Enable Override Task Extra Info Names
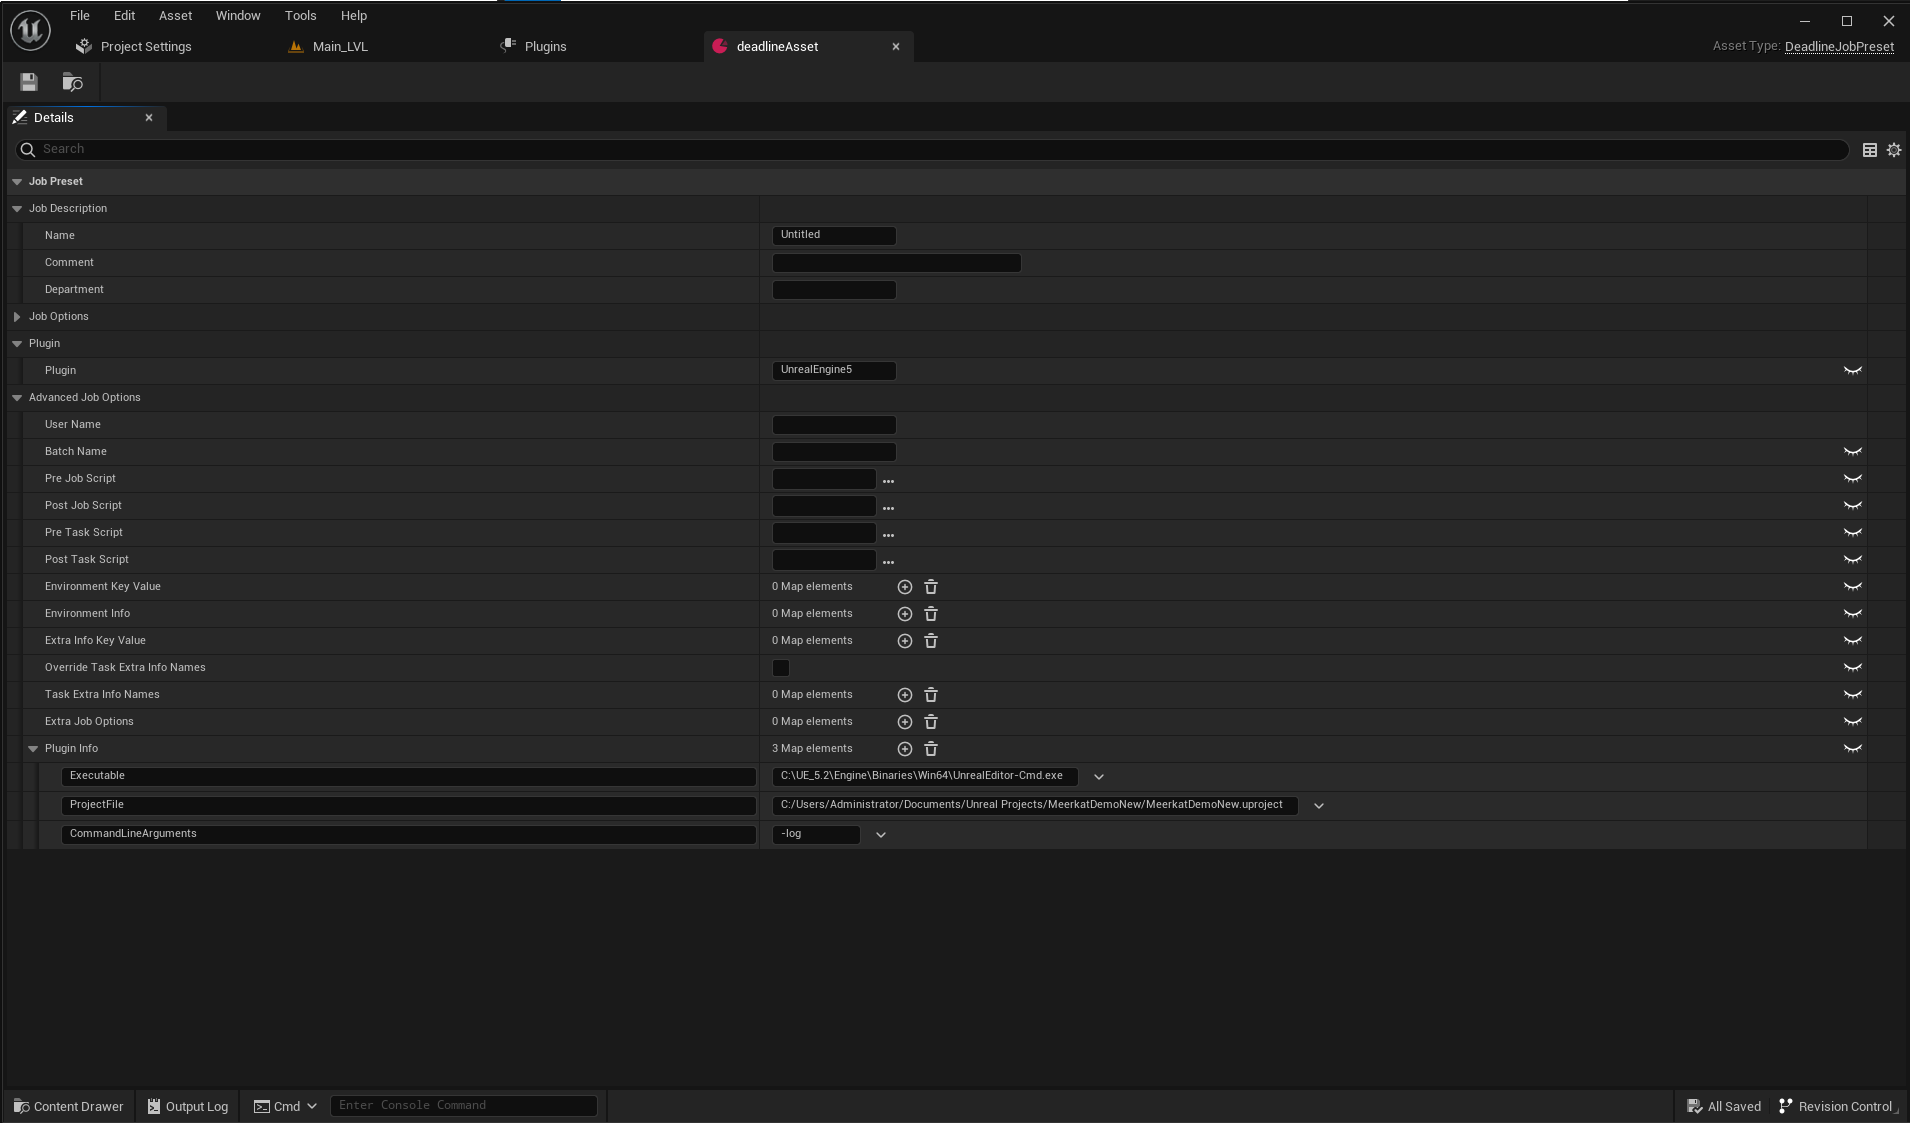This screenshot has height=1123, width=1910. click(781, 668)
